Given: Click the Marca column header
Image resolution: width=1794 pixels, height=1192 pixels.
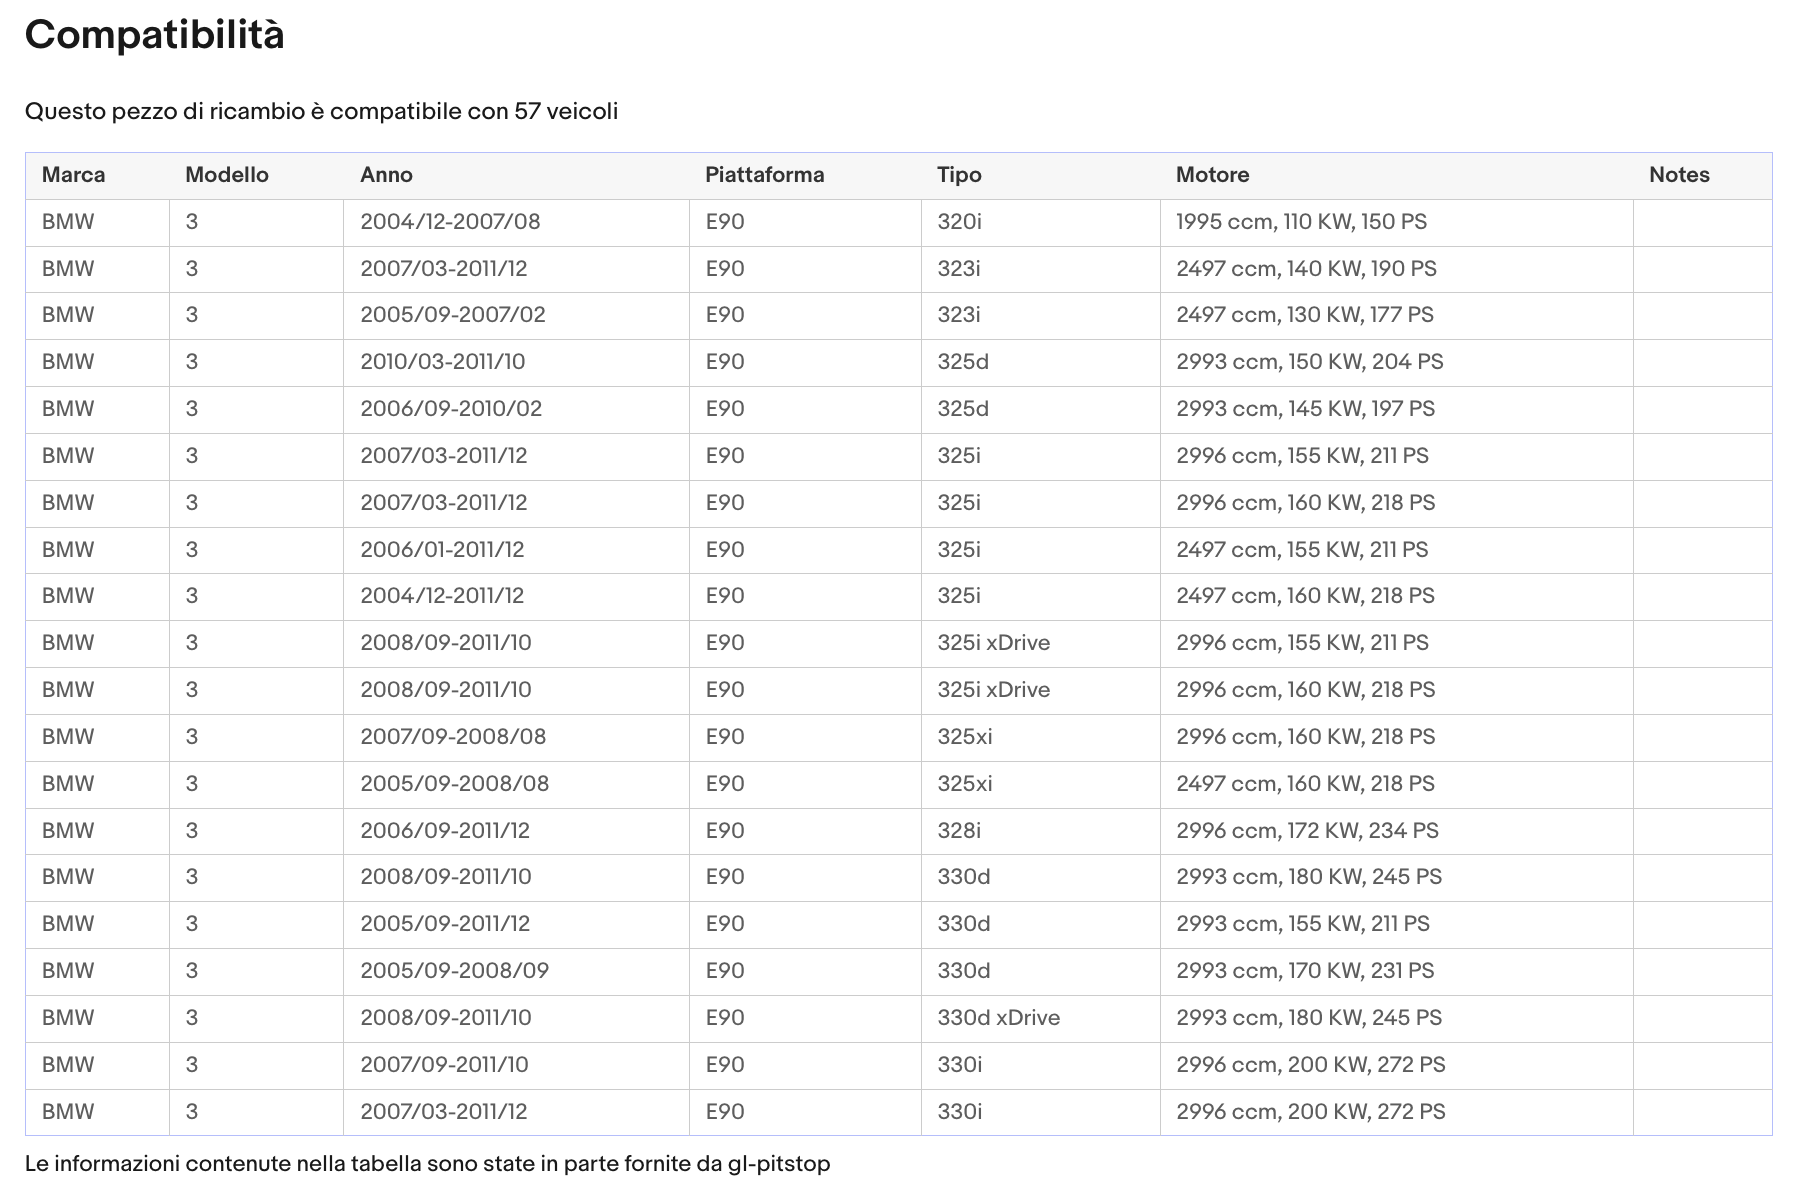Looking at the screenshot, I should [x=73, y=175].
